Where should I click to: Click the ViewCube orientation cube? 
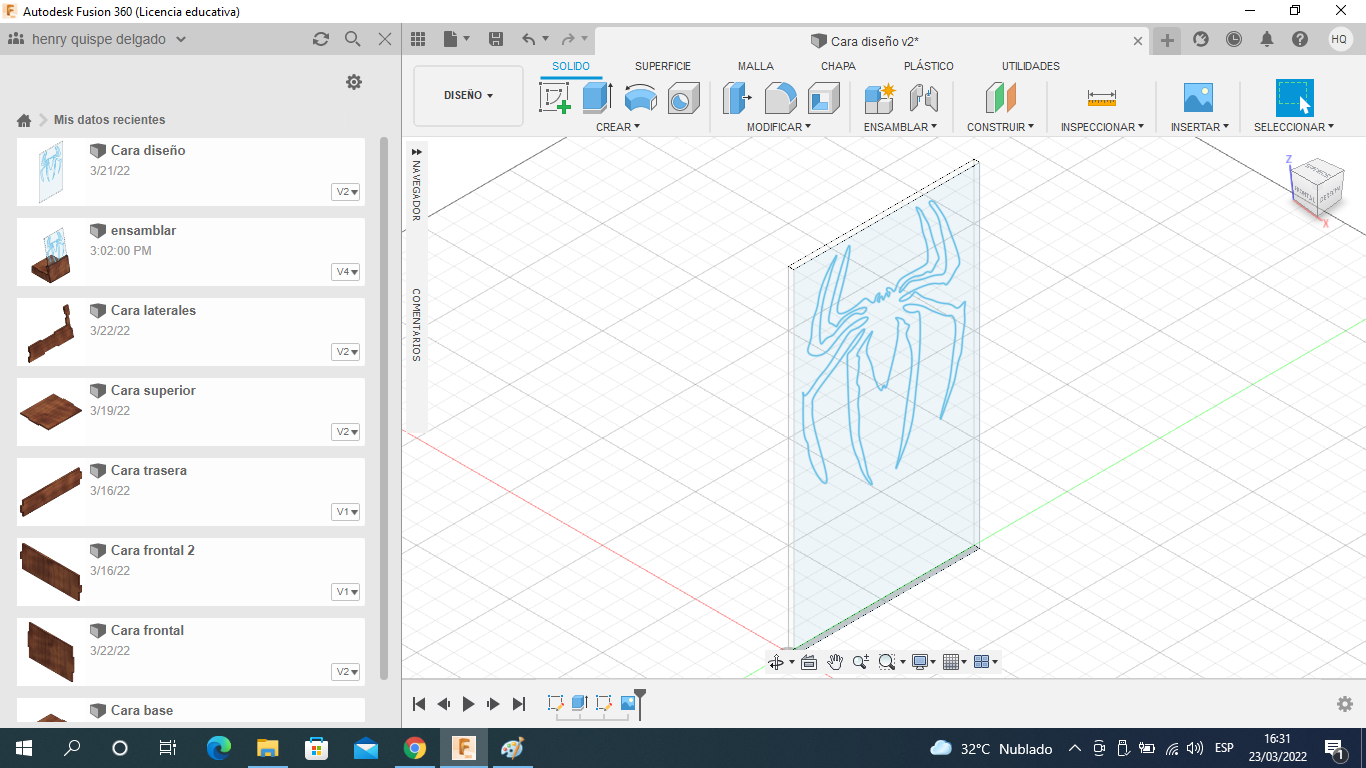(1315, 186)
